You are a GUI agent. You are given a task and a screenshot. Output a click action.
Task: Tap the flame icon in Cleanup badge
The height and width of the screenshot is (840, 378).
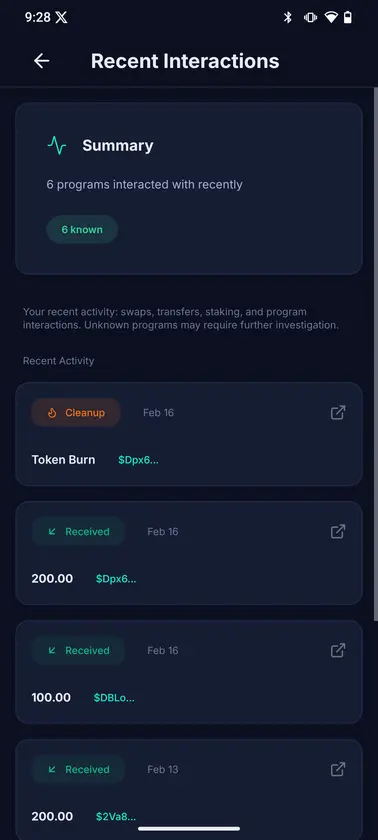[52, 412]
